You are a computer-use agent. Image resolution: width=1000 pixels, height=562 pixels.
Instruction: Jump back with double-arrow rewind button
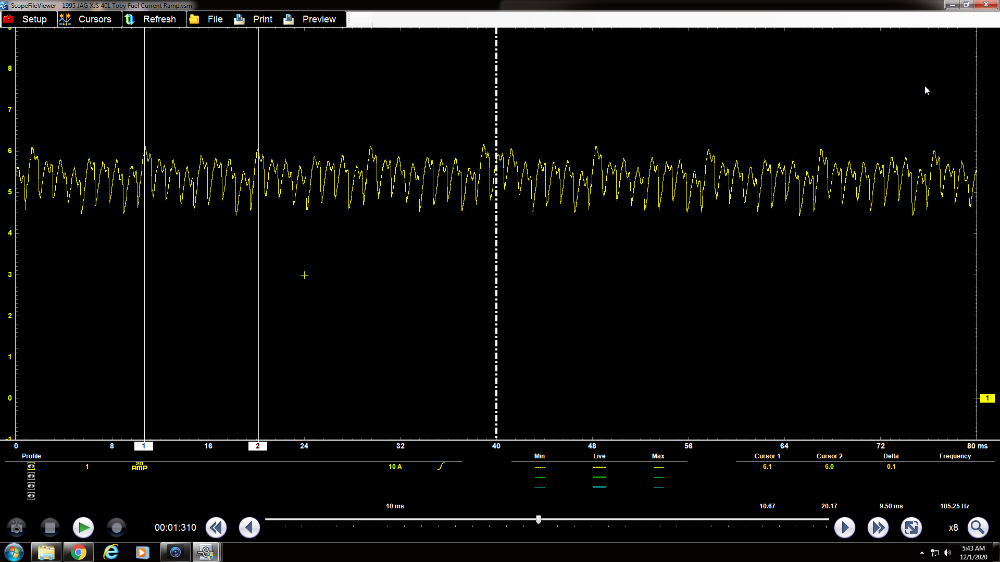pyautogui.click(x=216, y=527)
